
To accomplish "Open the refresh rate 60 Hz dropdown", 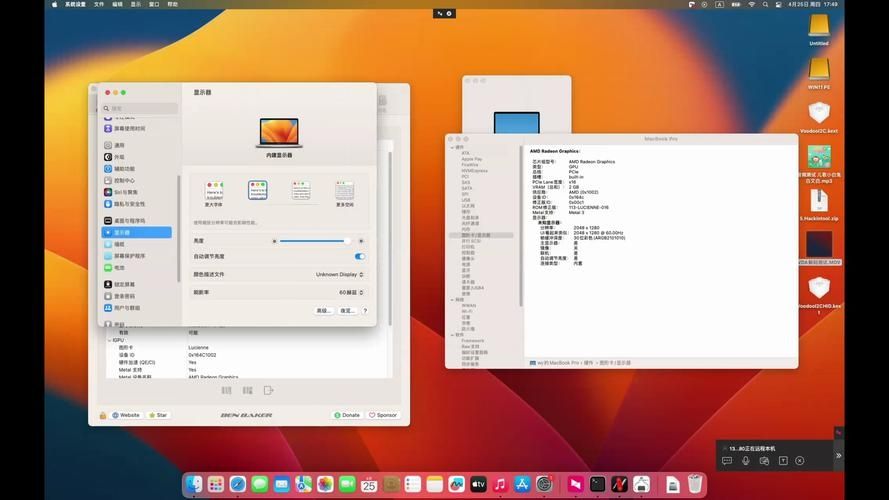I will coord(351,293).
